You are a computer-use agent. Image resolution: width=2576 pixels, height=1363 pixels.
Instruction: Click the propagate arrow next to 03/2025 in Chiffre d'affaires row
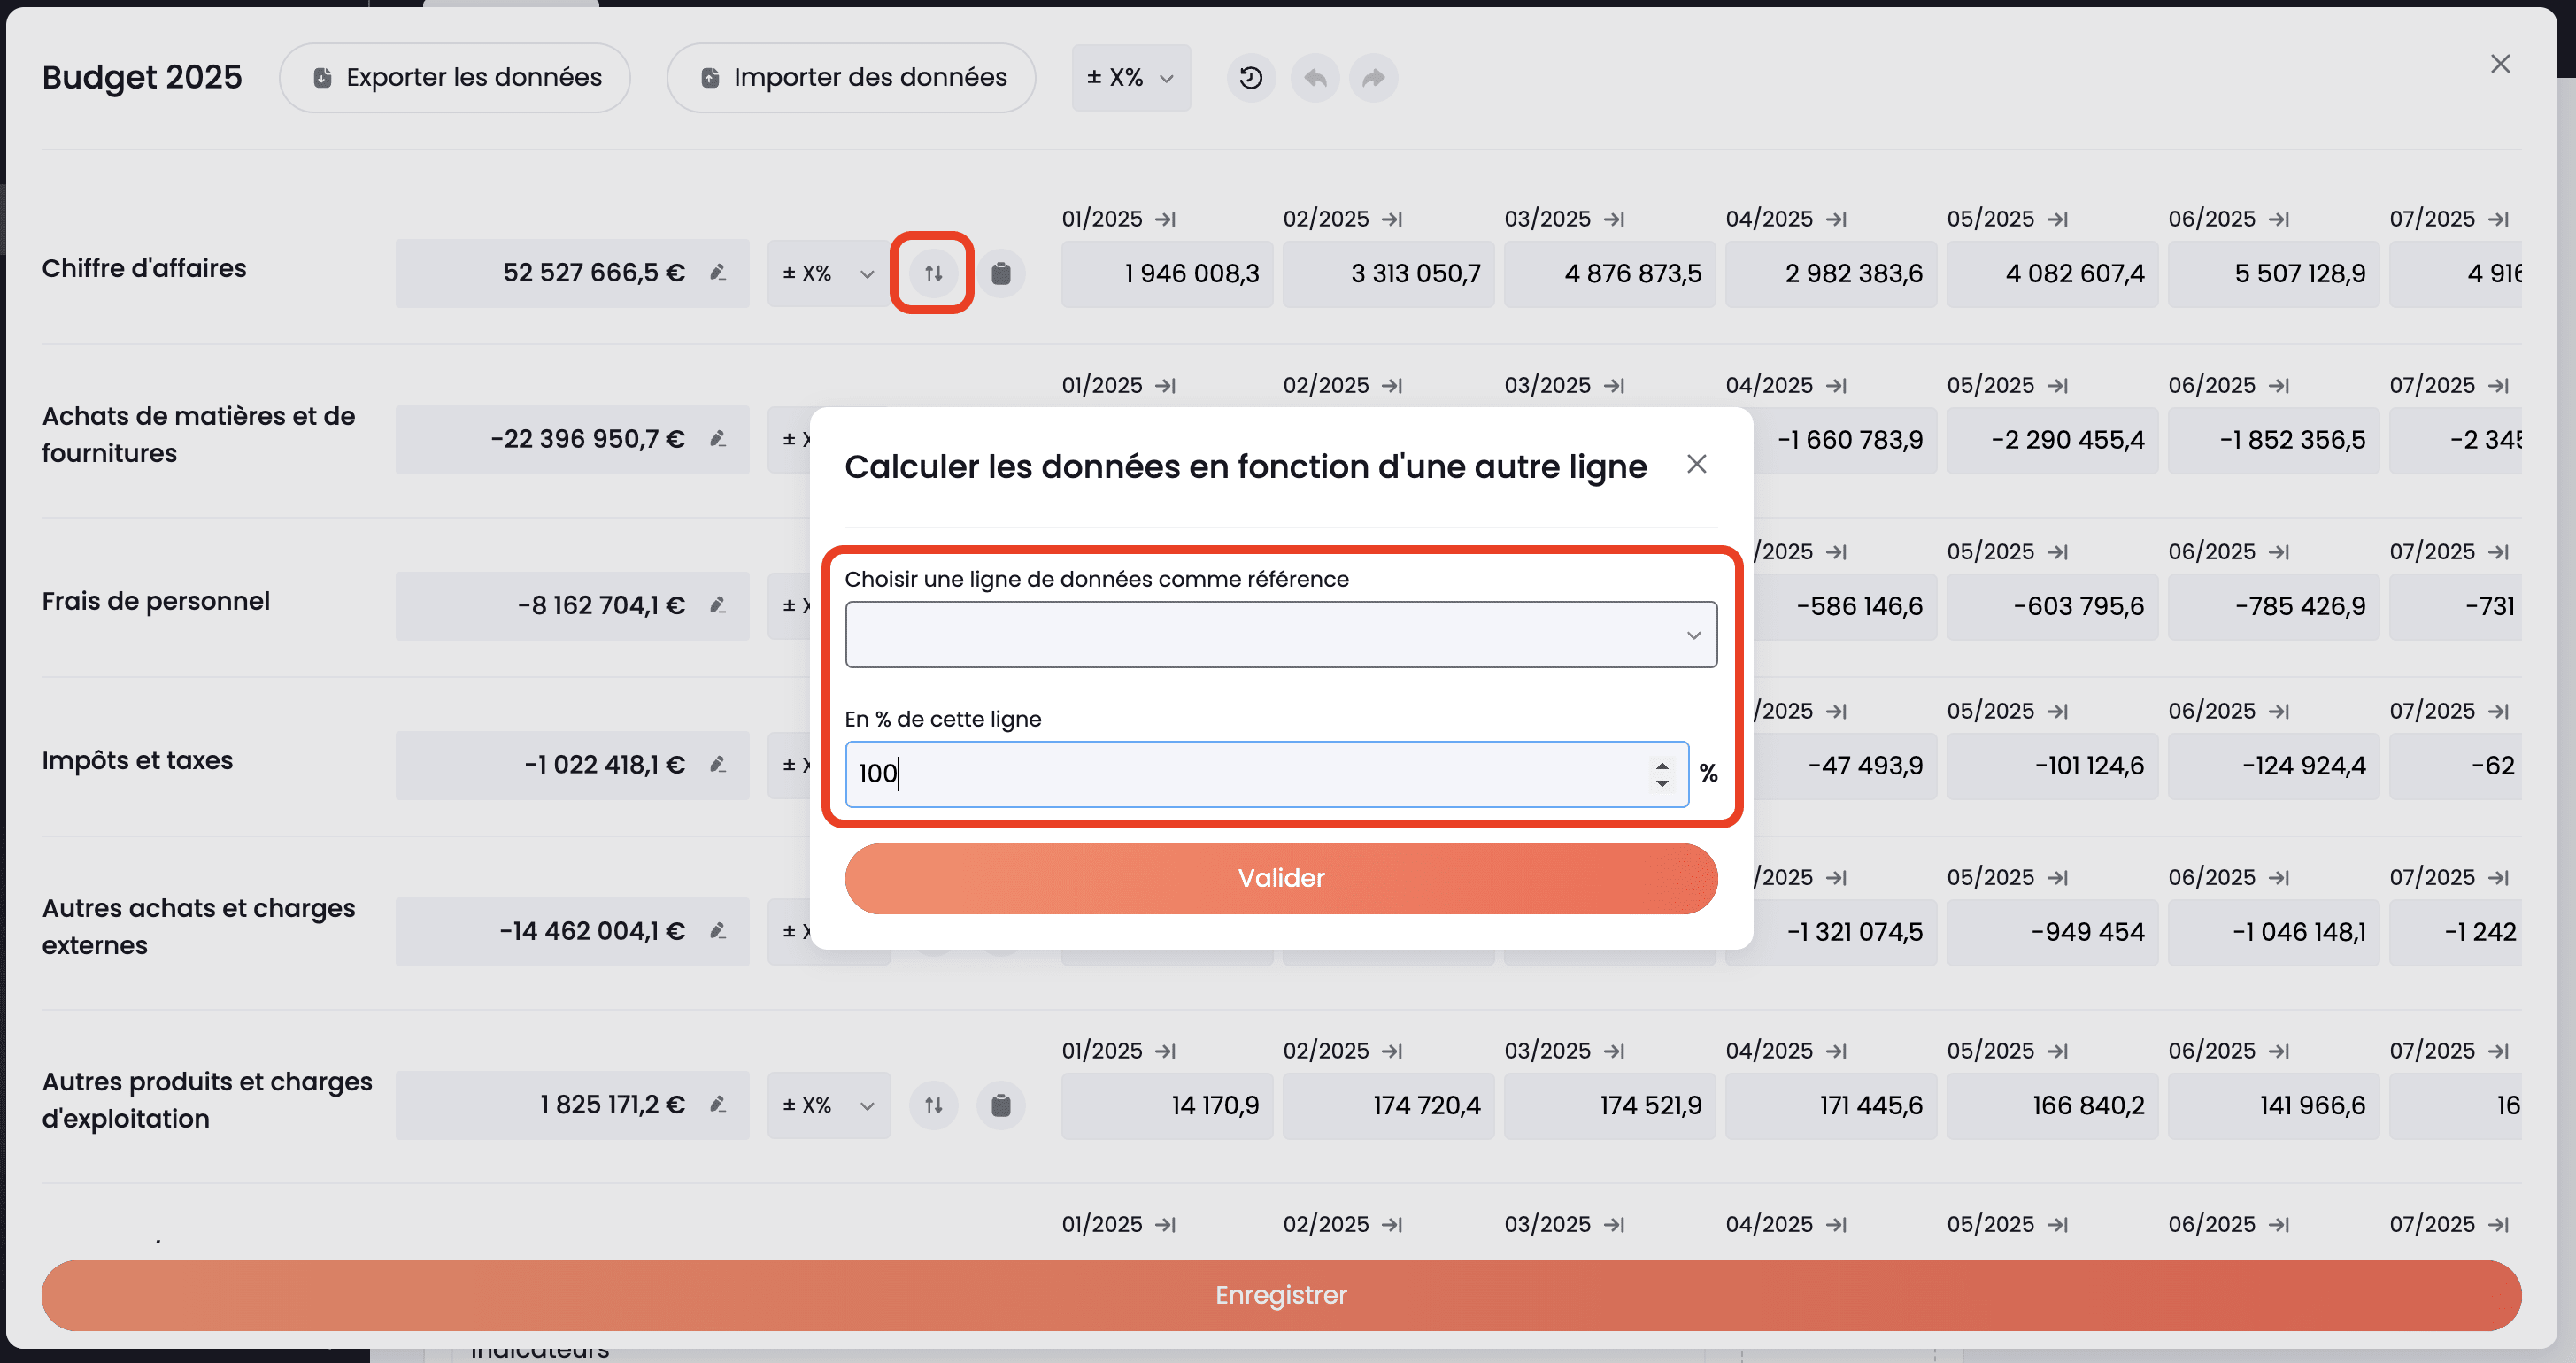point(1614,219)
